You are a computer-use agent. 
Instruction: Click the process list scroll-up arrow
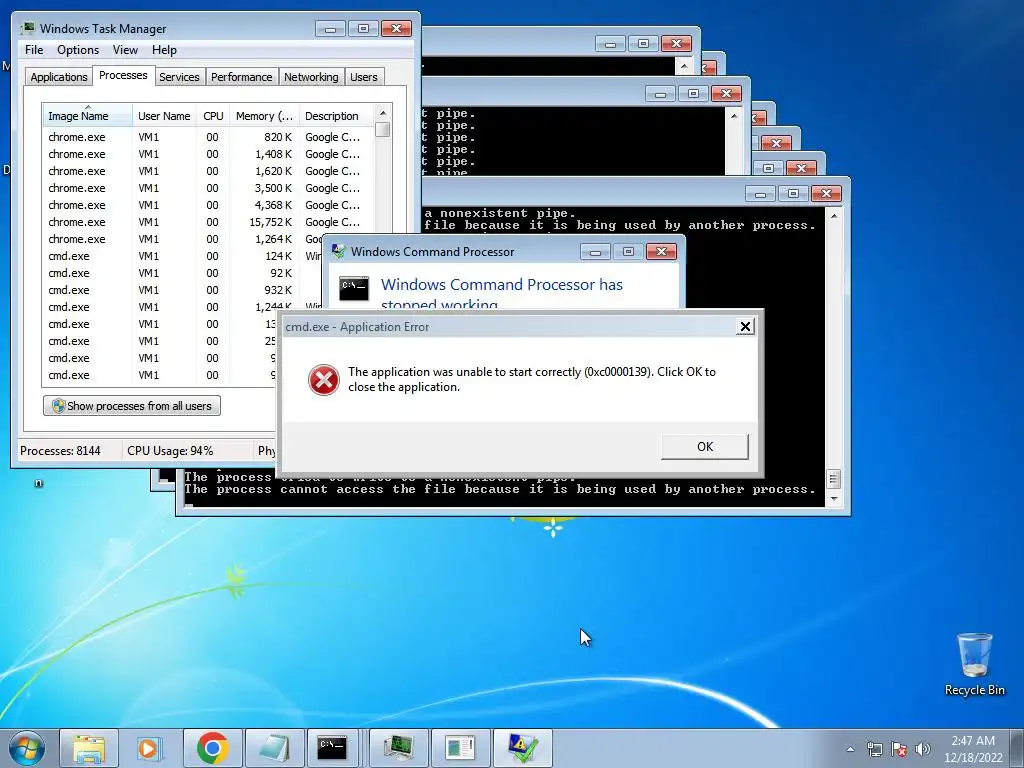[383, 113]
